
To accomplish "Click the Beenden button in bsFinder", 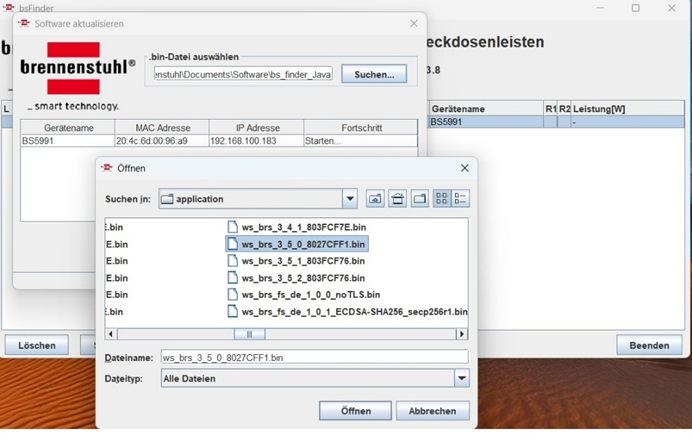I will (649, 345).
